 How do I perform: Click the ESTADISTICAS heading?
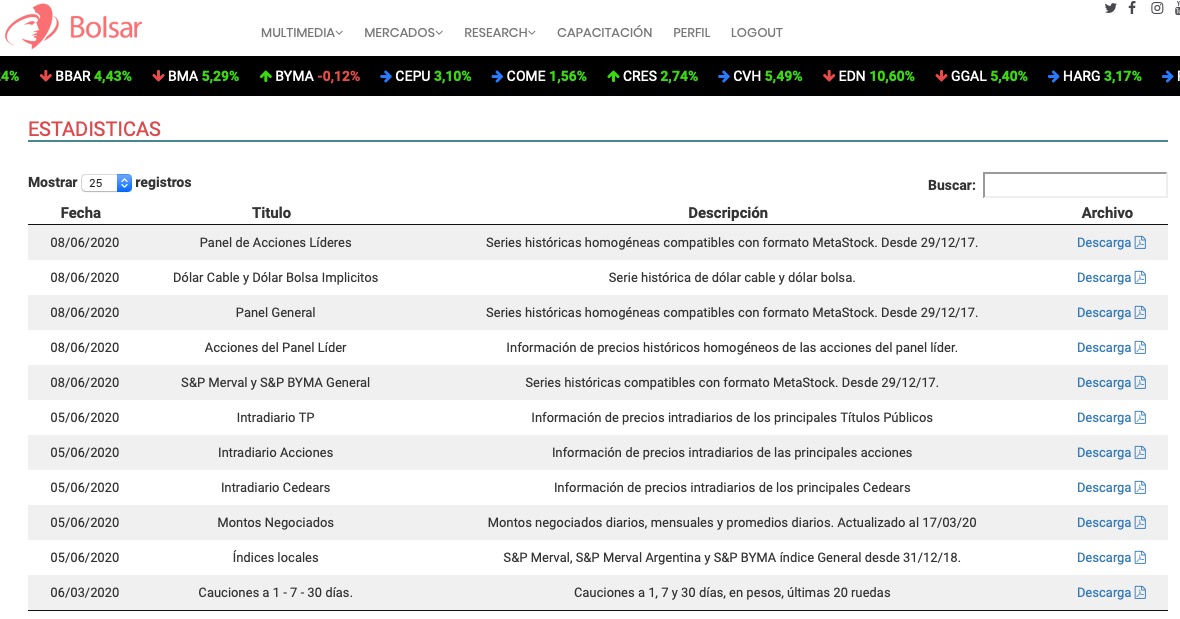[x=94, y=129]
